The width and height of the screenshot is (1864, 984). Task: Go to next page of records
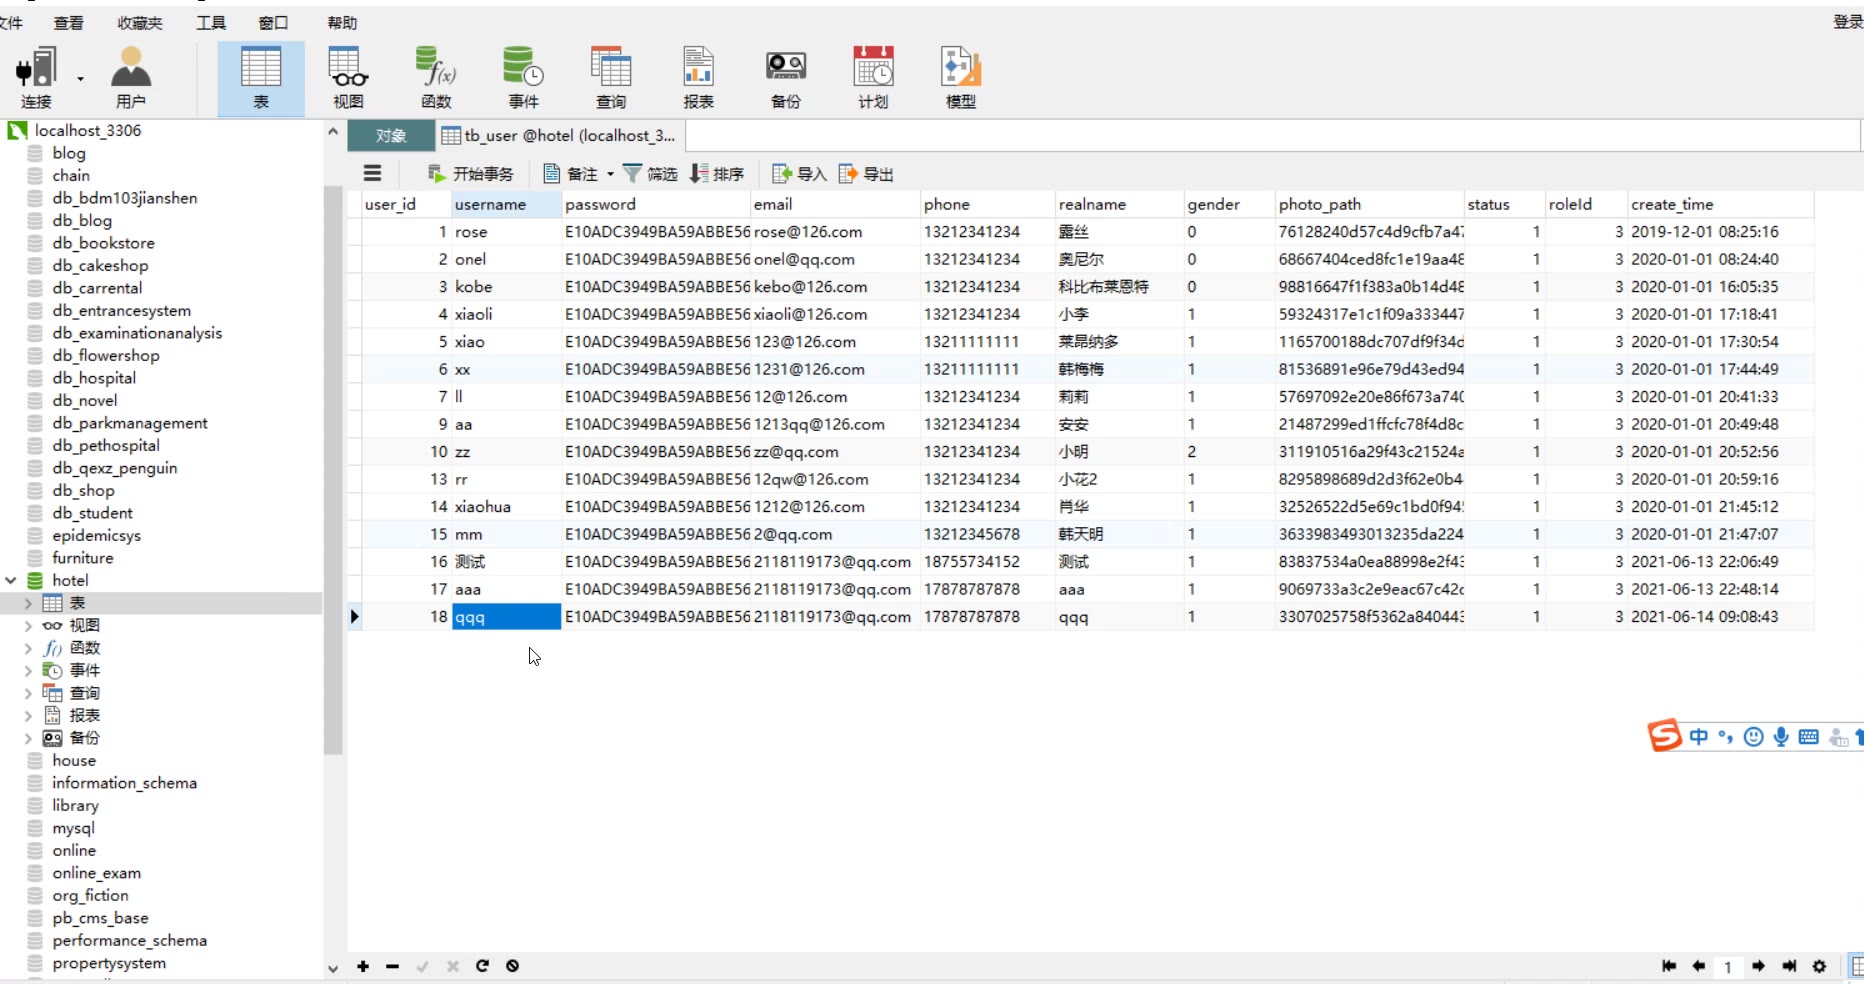coord(1758,966)
